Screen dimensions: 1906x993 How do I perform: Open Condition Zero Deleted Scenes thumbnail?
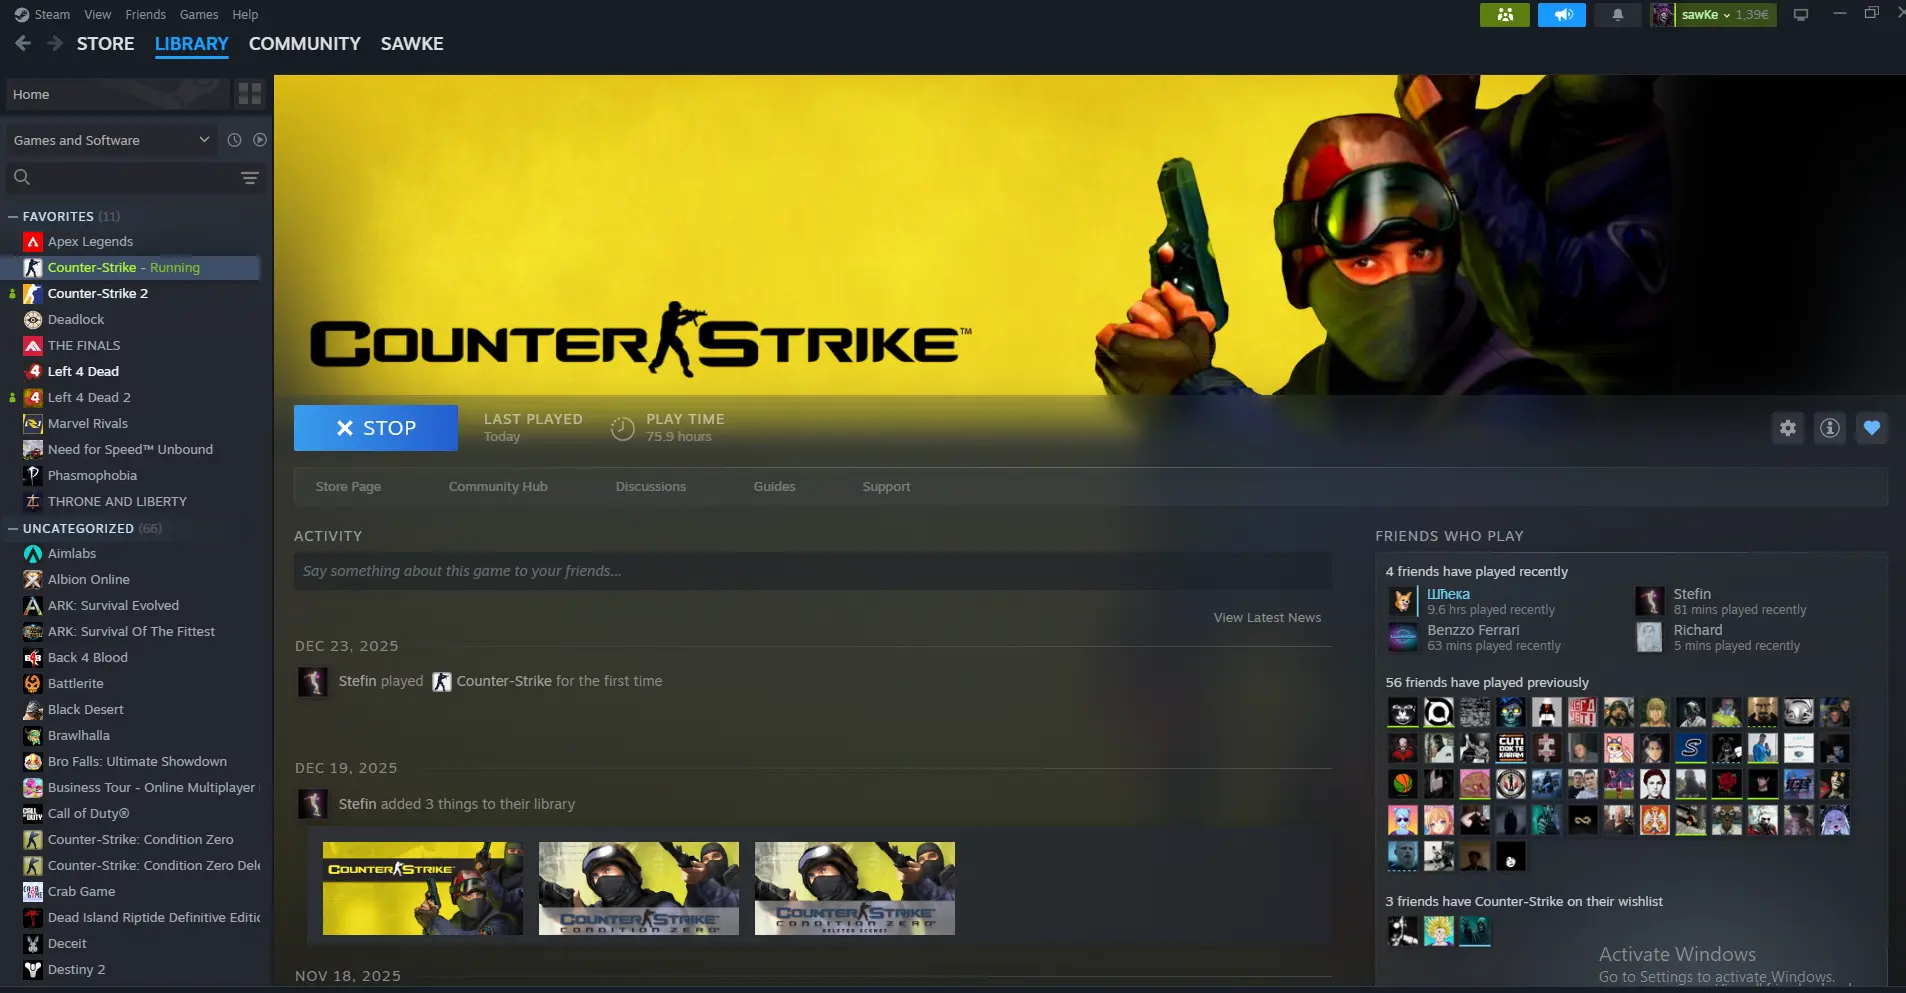pyautogui.click(x=855, y=889)
